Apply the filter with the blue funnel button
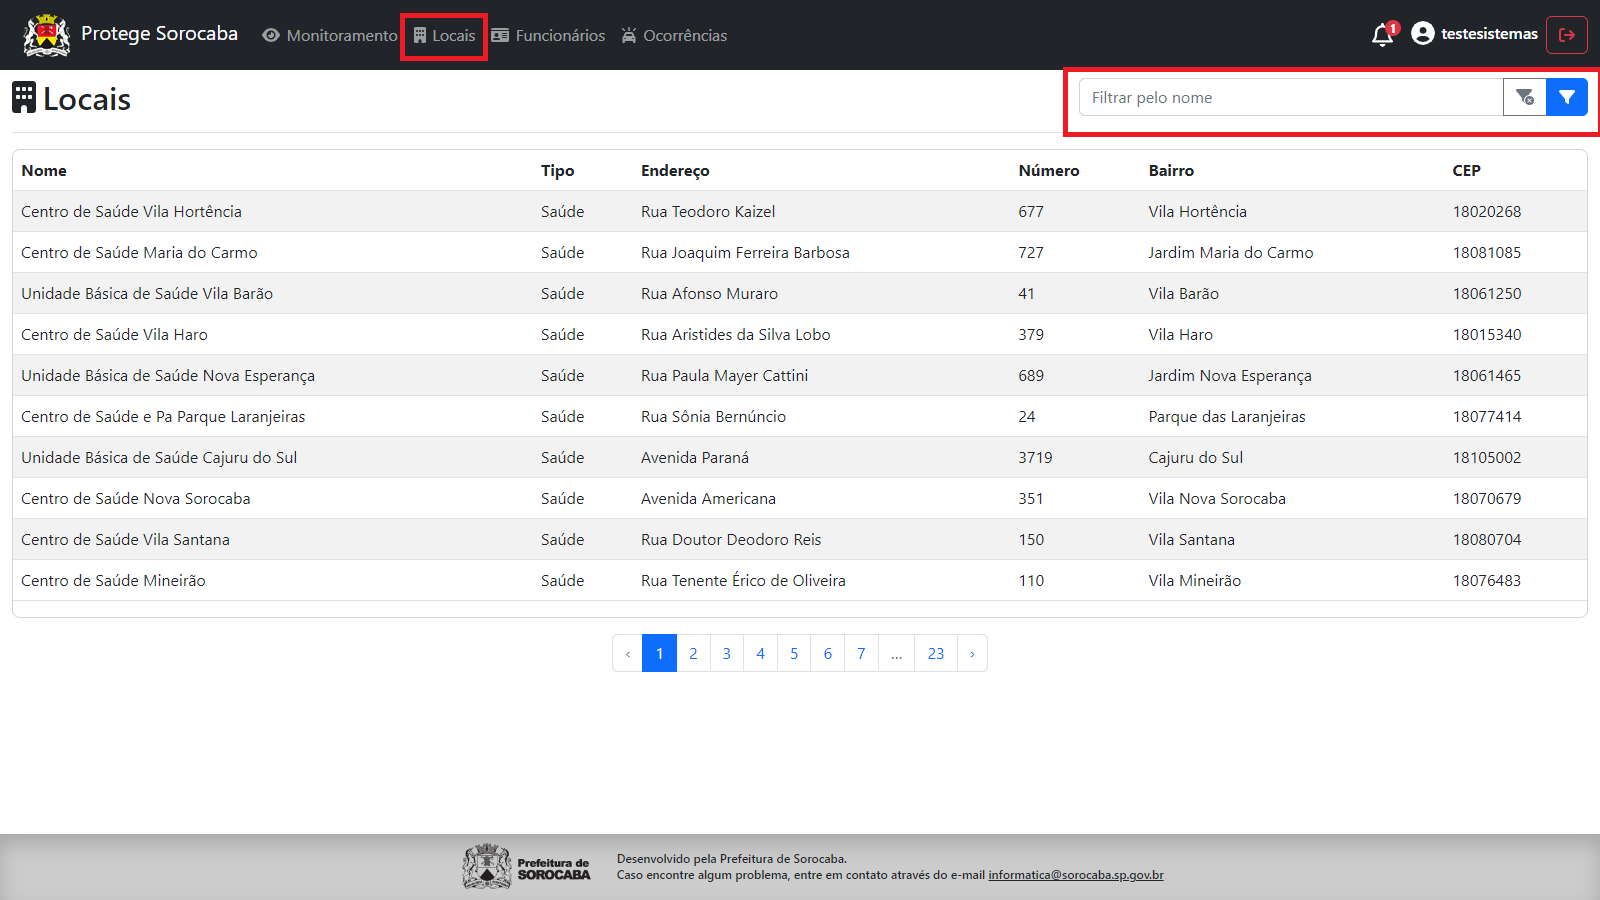 [1567, 97]
